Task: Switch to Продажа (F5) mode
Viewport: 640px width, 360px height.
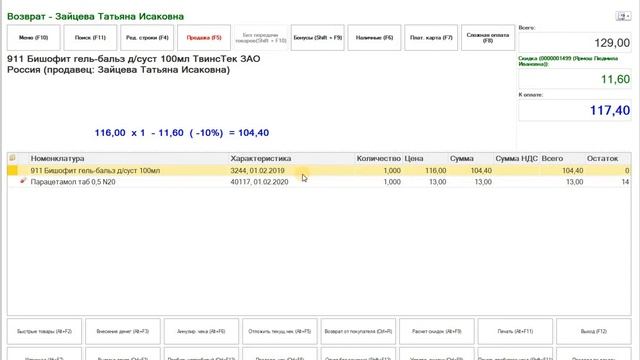Action: point(204,38)
